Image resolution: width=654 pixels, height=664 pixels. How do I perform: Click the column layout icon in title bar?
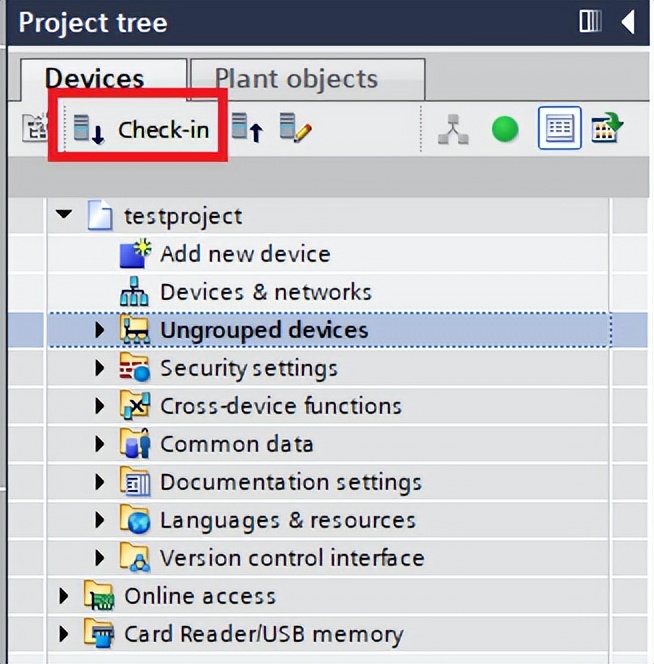point(590,22)
